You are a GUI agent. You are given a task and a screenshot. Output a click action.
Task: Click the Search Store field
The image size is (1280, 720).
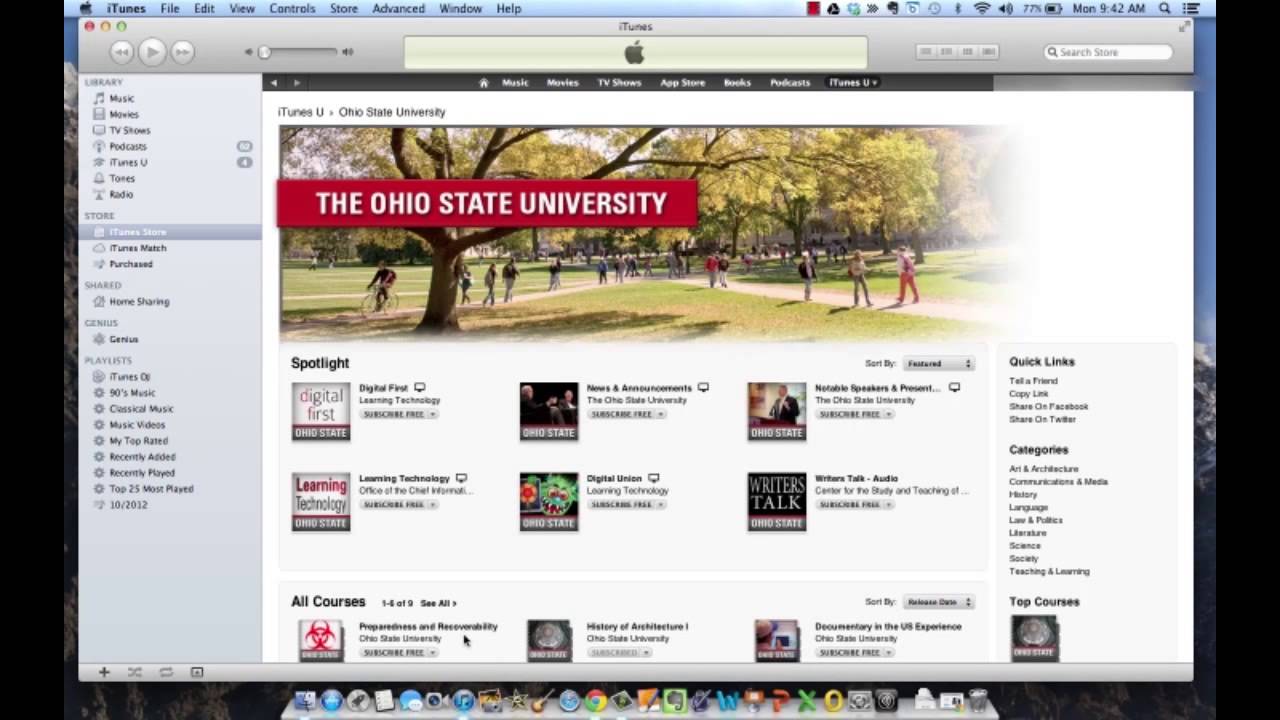[1108, 52]
